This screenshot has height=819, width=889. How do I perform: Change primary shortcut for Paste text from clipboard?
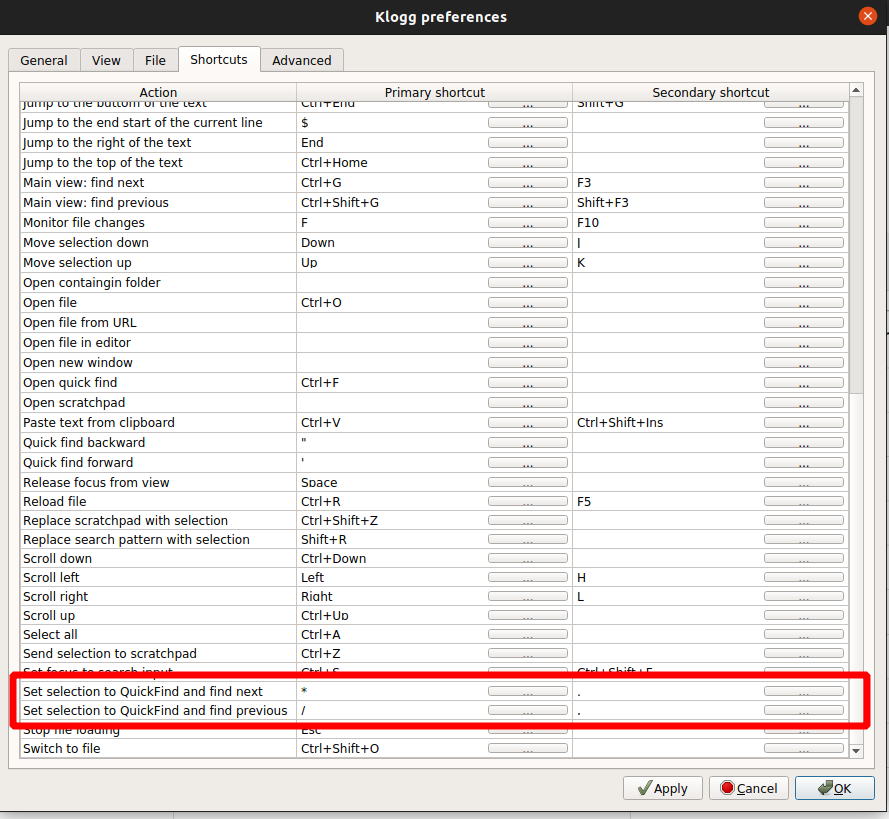pyautogui.click(x=527, y=422)
